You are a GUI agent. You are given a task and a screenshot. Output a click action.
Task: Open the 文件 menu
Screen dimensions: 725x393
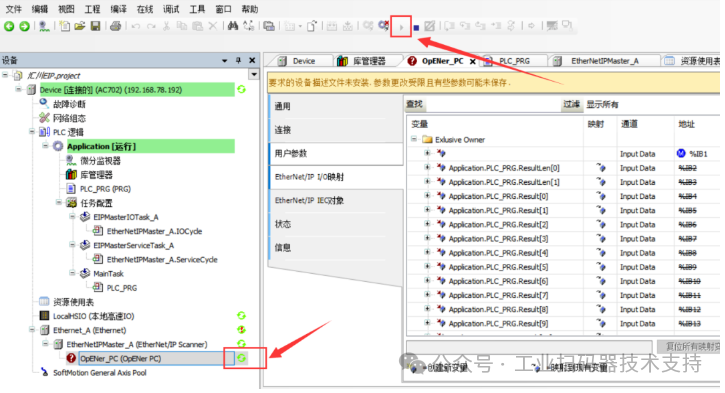coord(13,9)
